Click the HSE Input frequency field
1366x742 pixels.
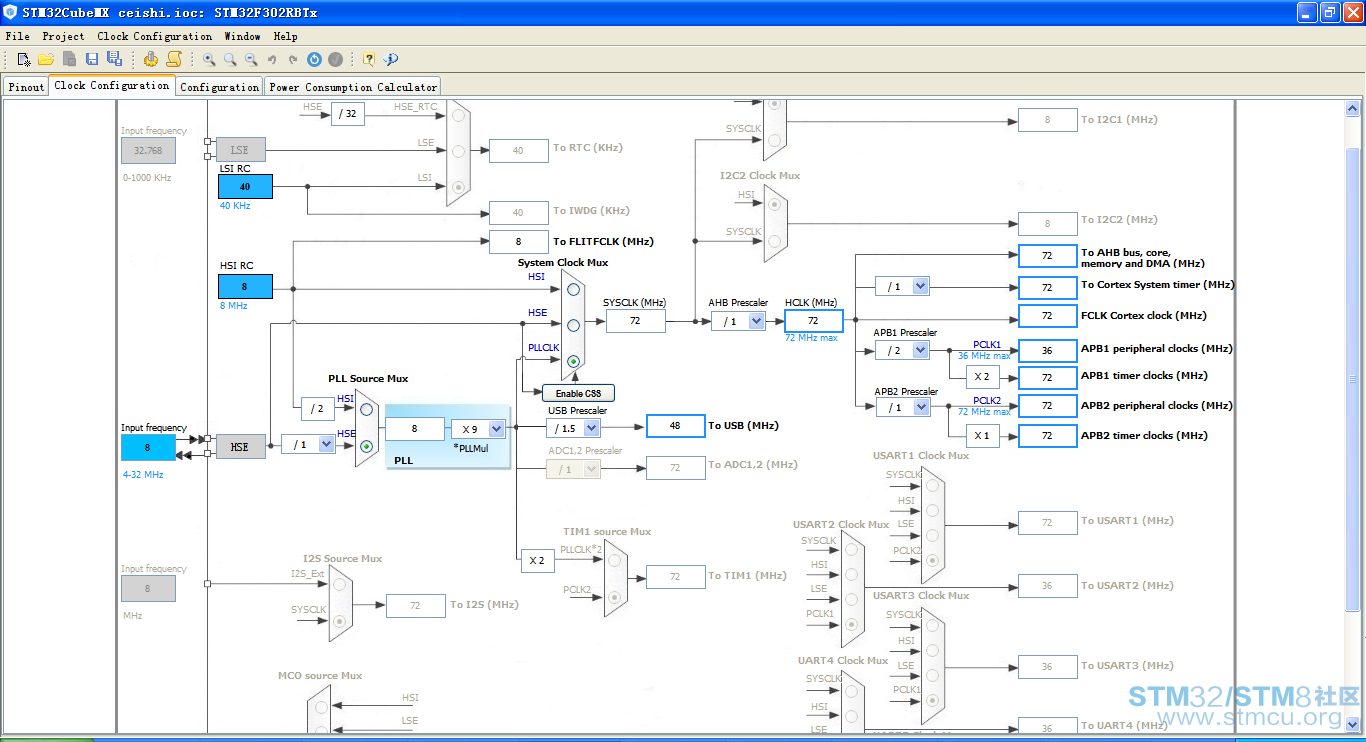pos(148,448)
